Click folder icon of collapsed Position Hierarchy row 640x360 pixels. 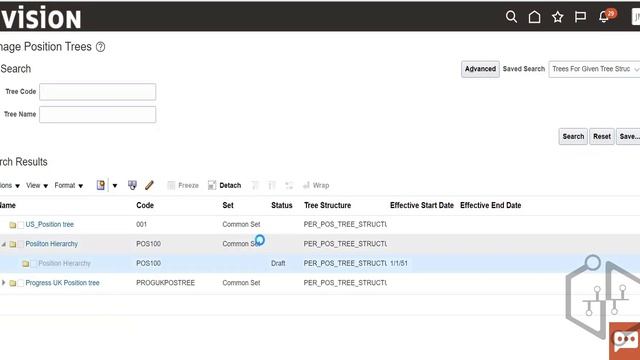tap(13, 244)
